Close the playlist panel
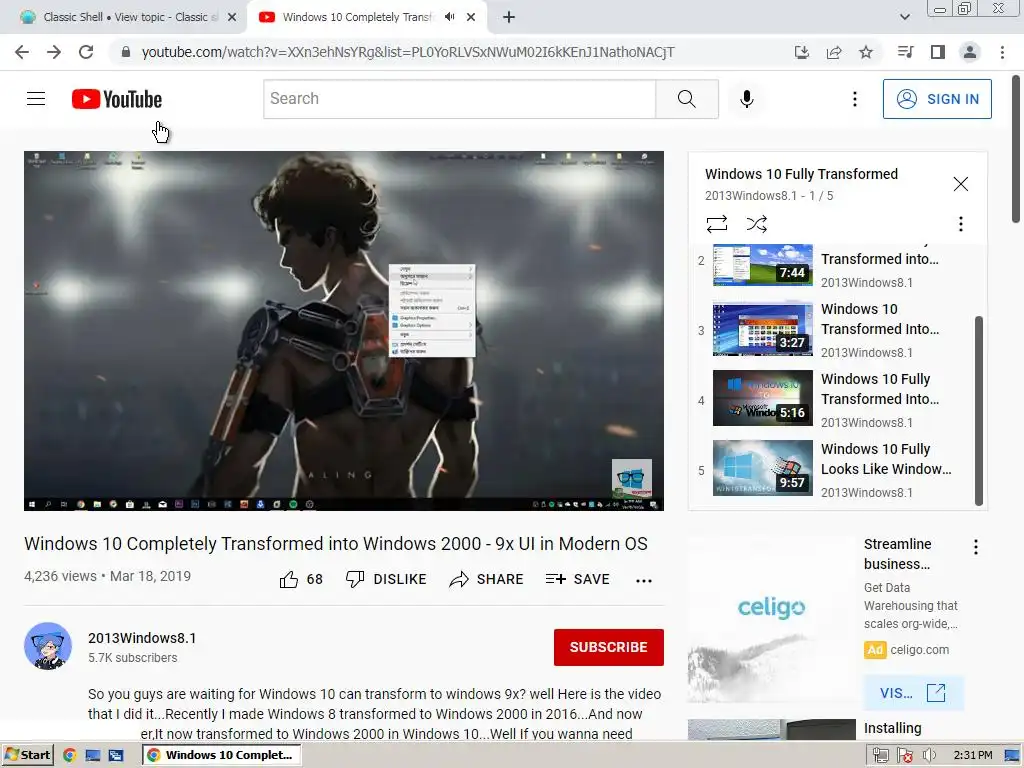Screen dimensions: 1024x768 (960, 184)
